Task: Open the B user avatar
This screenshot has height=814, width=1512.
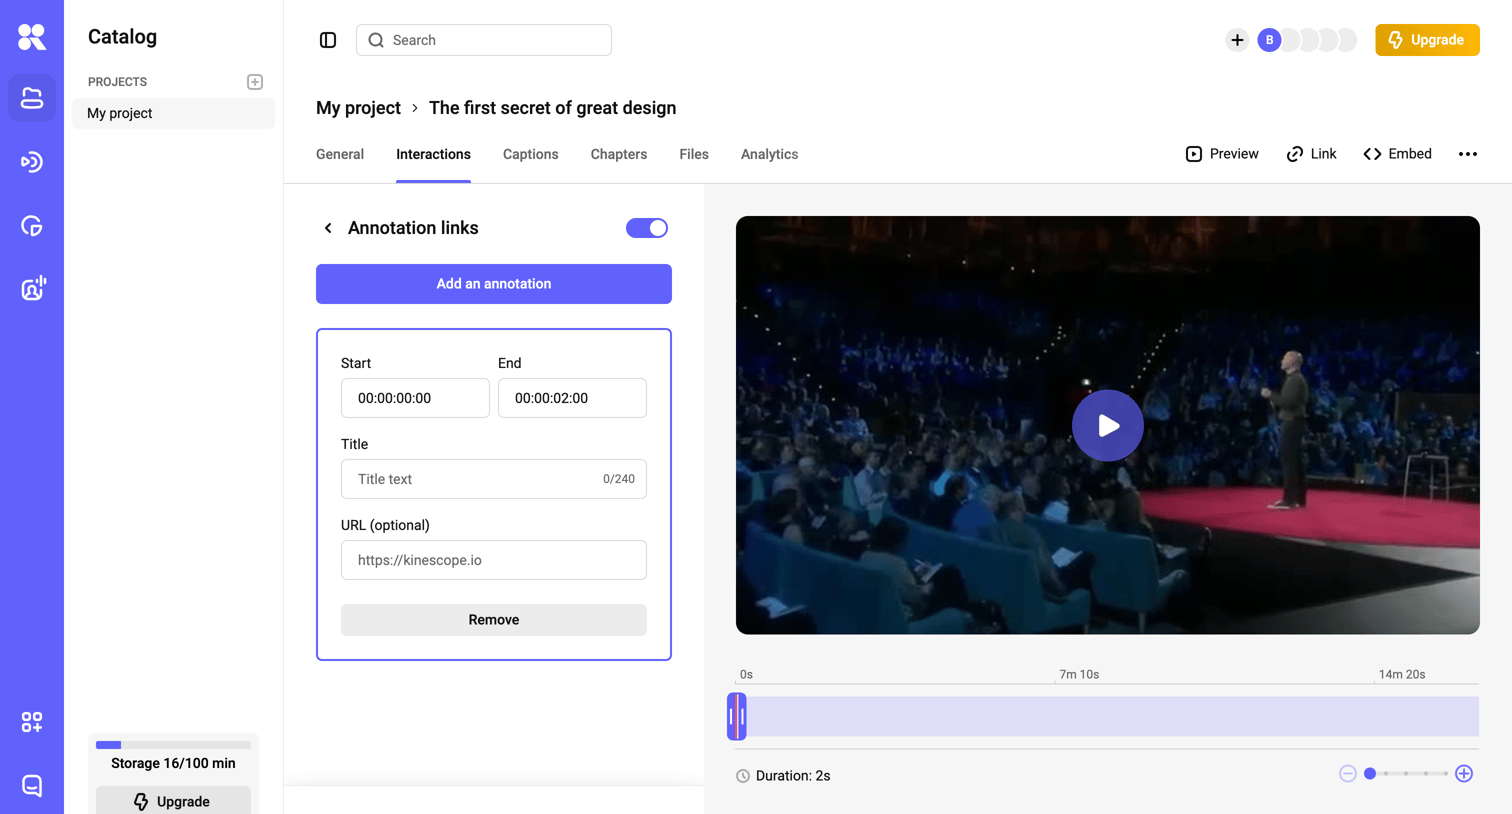Action: pos(1269,40)
